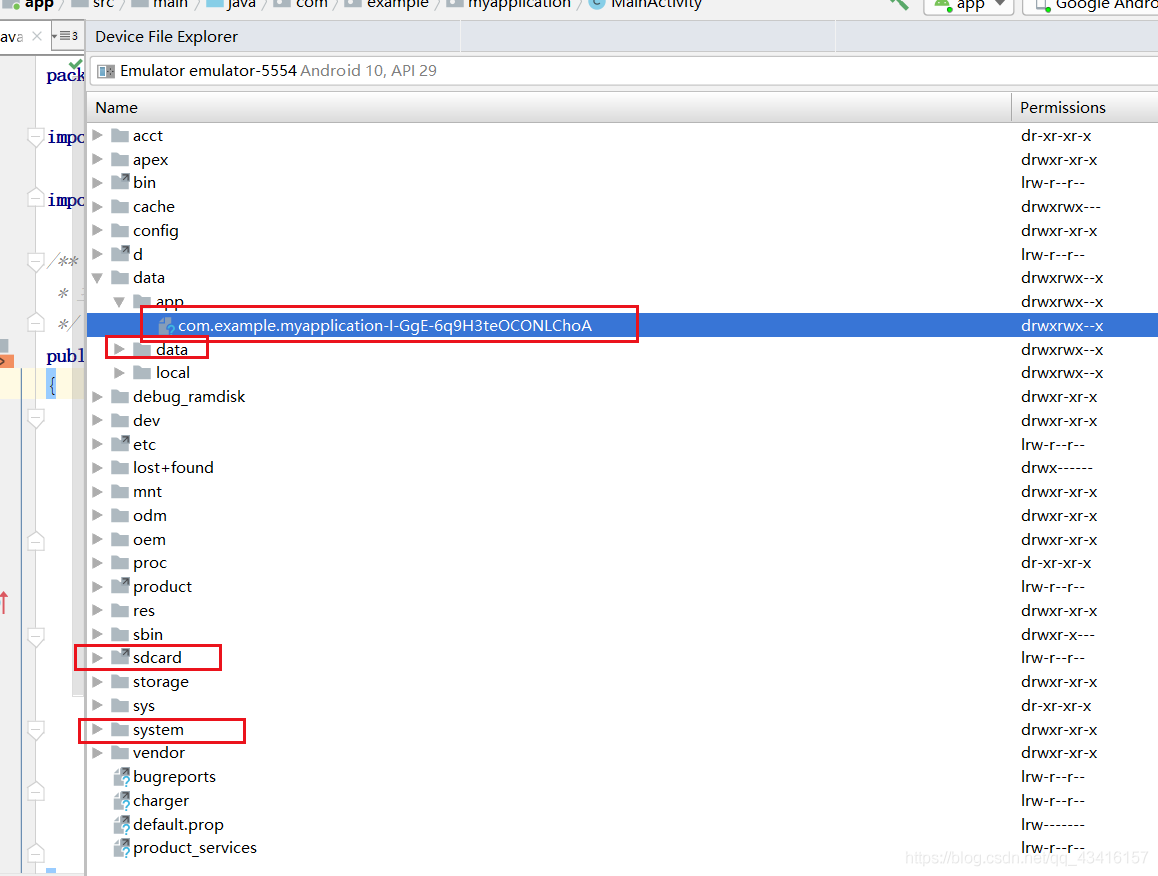This screenshot has height=876, width=1158.
Task: Click the res folder icon
Action: click(120, 610)
